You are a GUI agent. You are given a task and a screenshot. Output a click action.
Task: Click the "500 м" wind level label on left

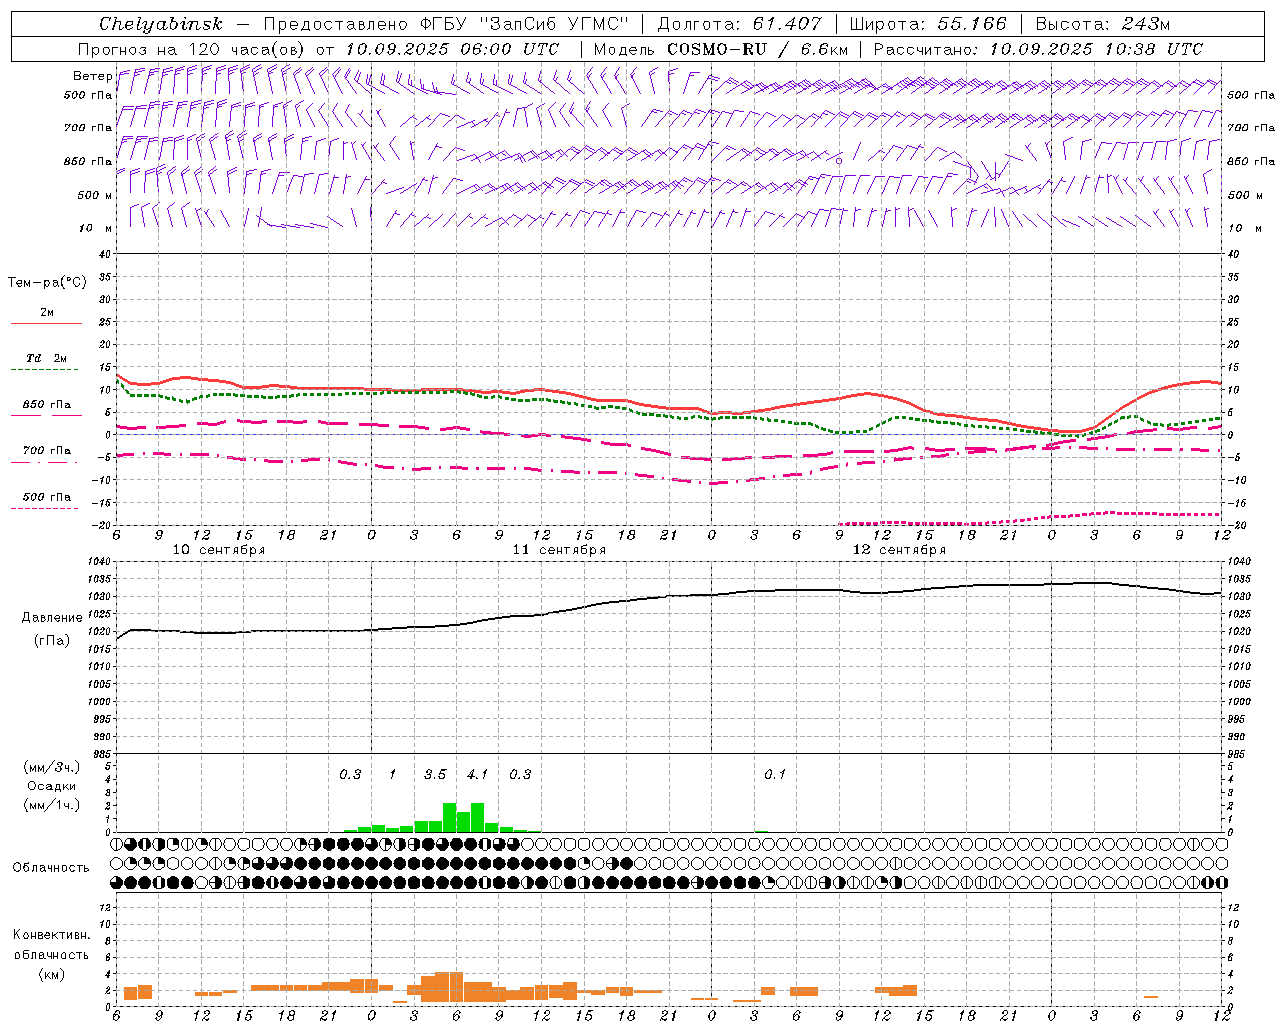(95, 196)
